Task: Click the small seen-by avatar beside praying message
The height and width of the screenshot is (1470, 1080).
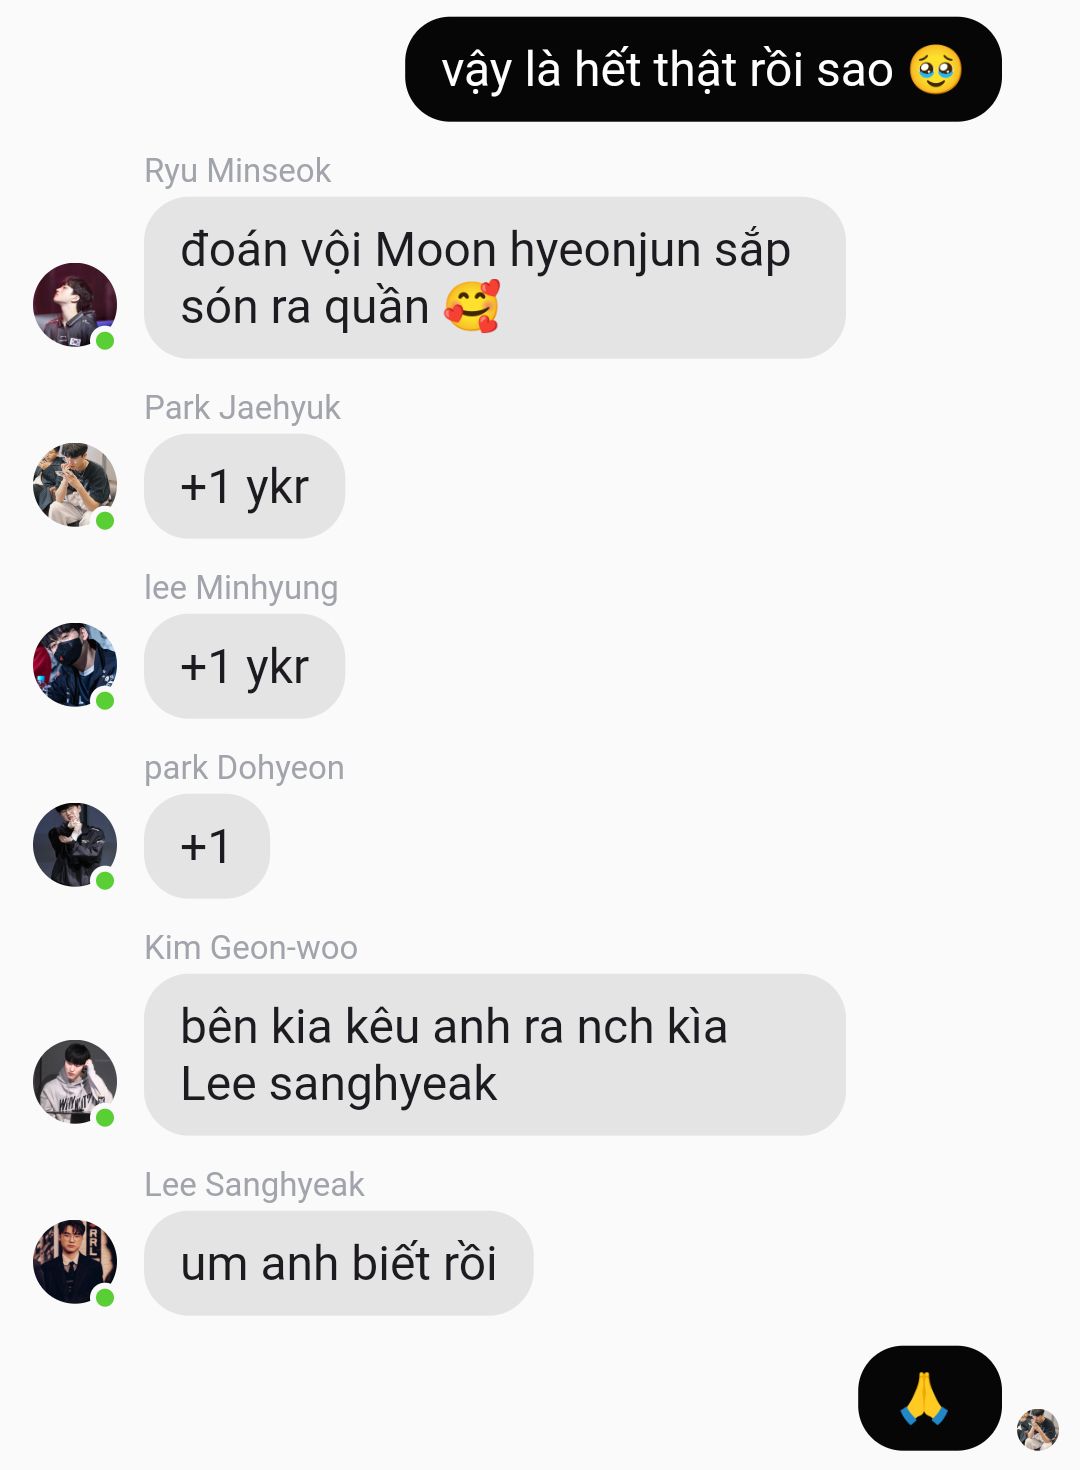Action: pyautogui.click(x=1037, y=1429)
